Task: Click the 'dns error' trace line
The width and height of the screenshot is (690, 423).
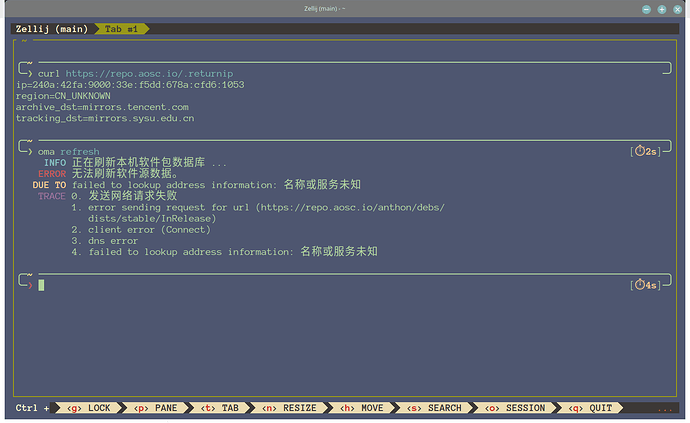Action: tap(105, 241)
